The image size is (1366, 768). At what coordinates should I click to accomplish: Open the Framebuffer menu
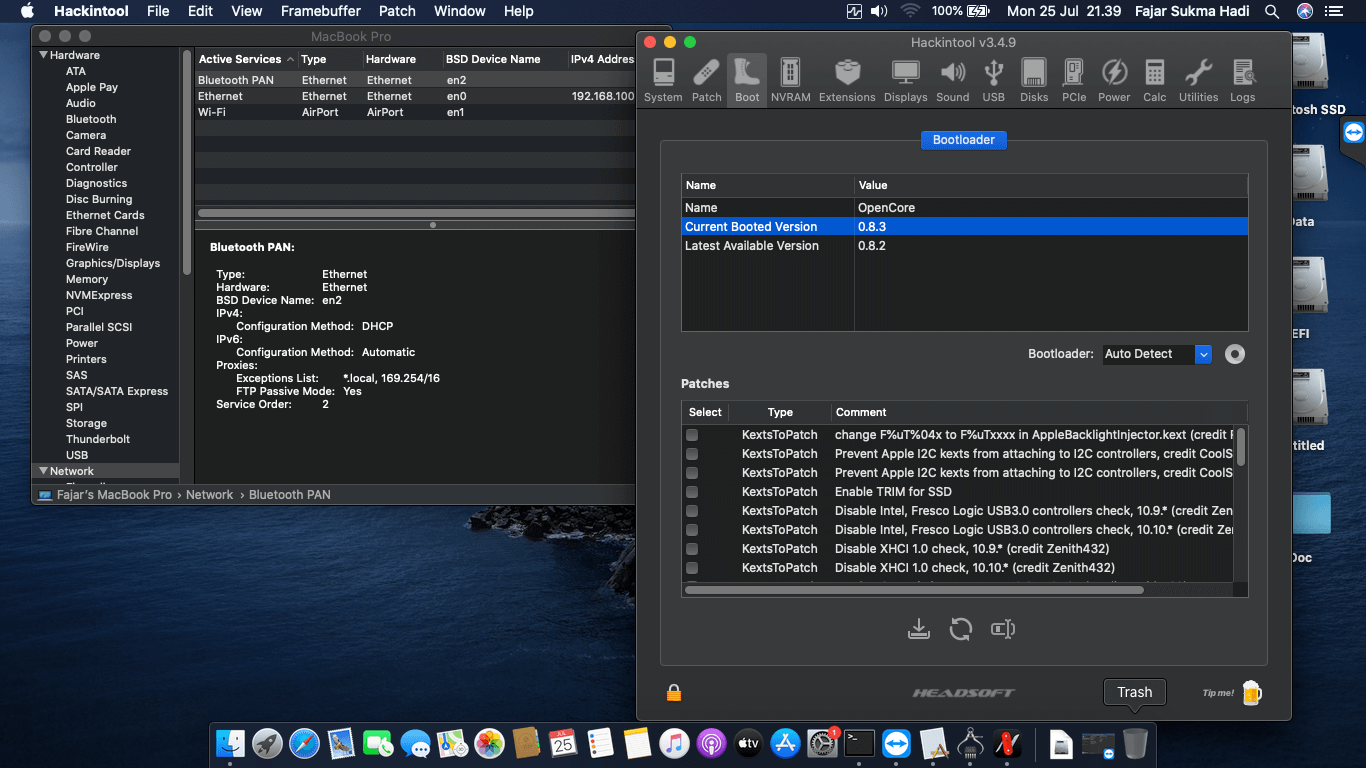[321, 11]
